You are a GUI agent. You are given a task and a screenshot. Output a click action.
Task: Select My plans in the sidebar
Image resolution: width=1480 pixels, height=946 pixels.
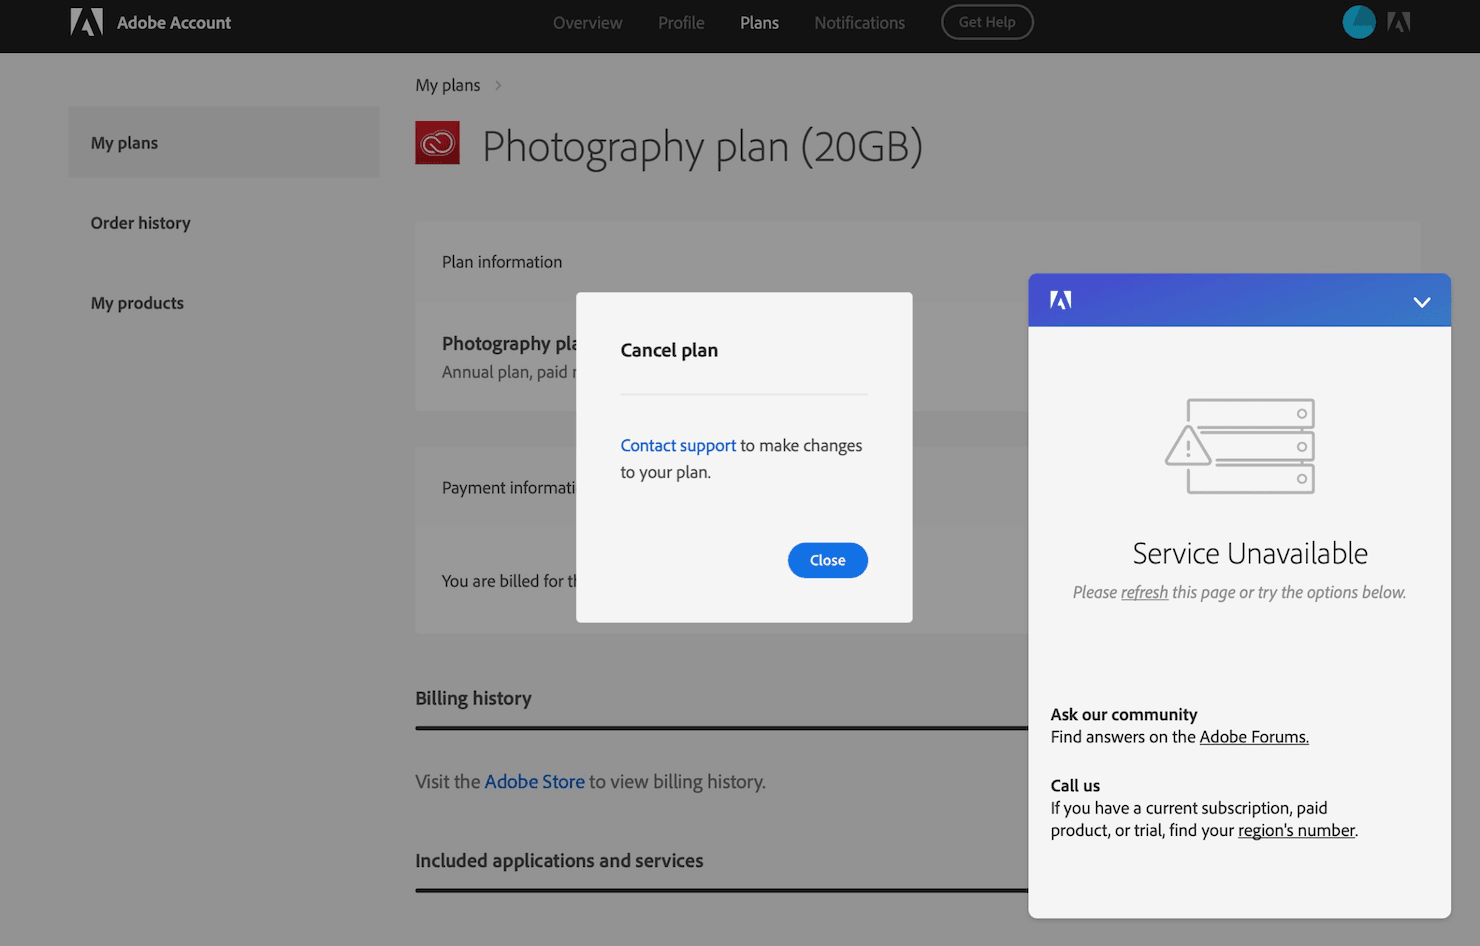point(124,142)
